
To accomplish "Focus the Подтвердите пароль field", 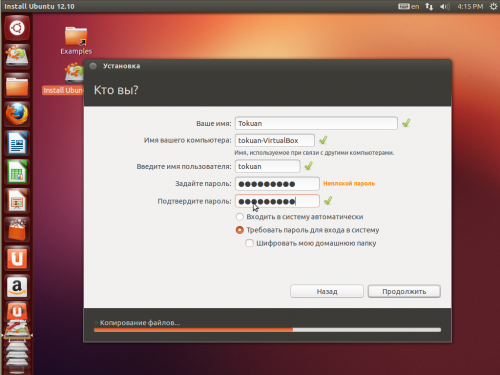I will (x=277, y=201).
